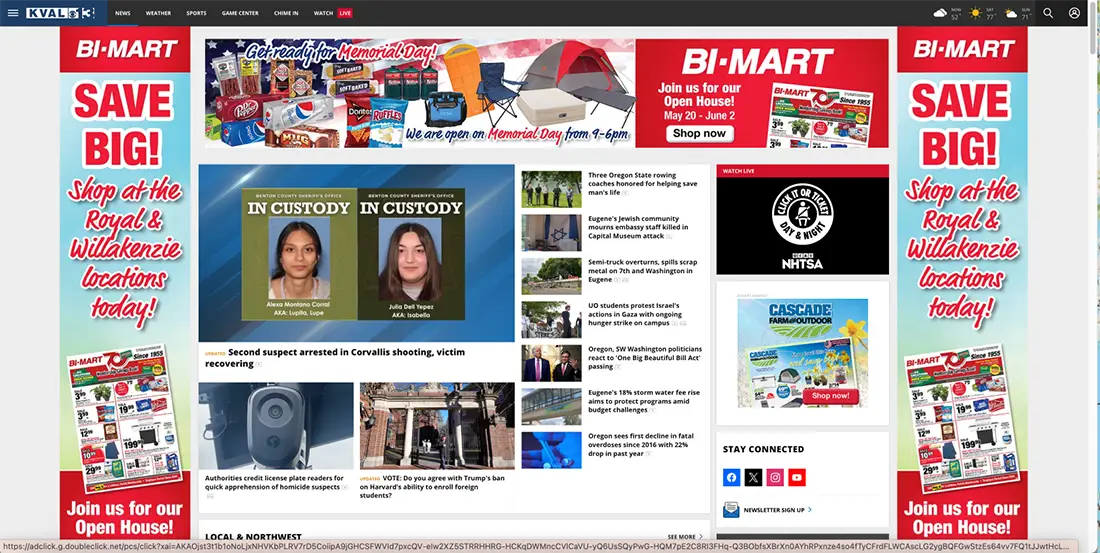Click the Watch Live header bar

point(803,171)
